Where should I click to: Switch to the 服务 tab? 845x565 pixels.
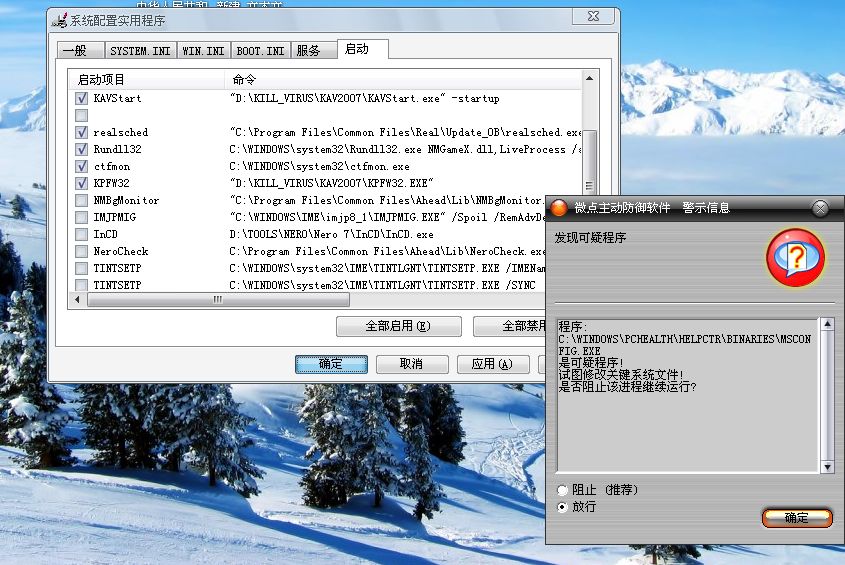click(314, 50)
